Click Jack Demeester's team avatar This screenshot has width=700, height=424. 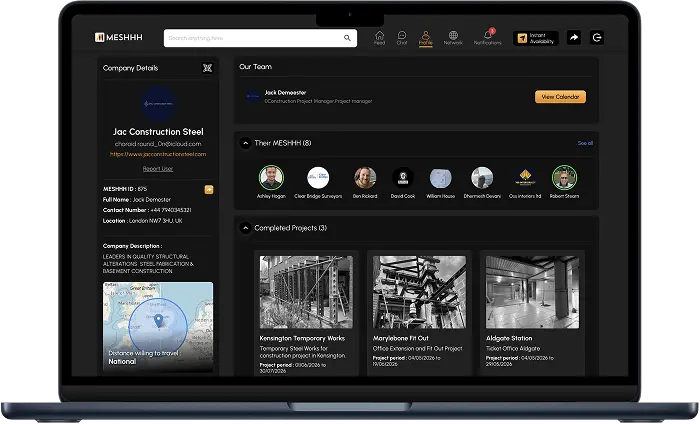coord(253,96)
